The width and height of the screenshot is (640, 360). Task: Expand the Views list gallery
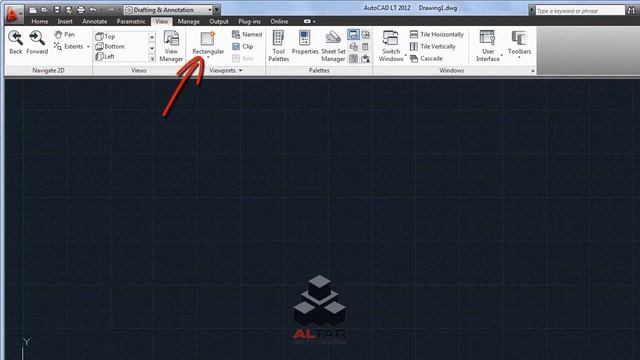click(x=152, y=59)
